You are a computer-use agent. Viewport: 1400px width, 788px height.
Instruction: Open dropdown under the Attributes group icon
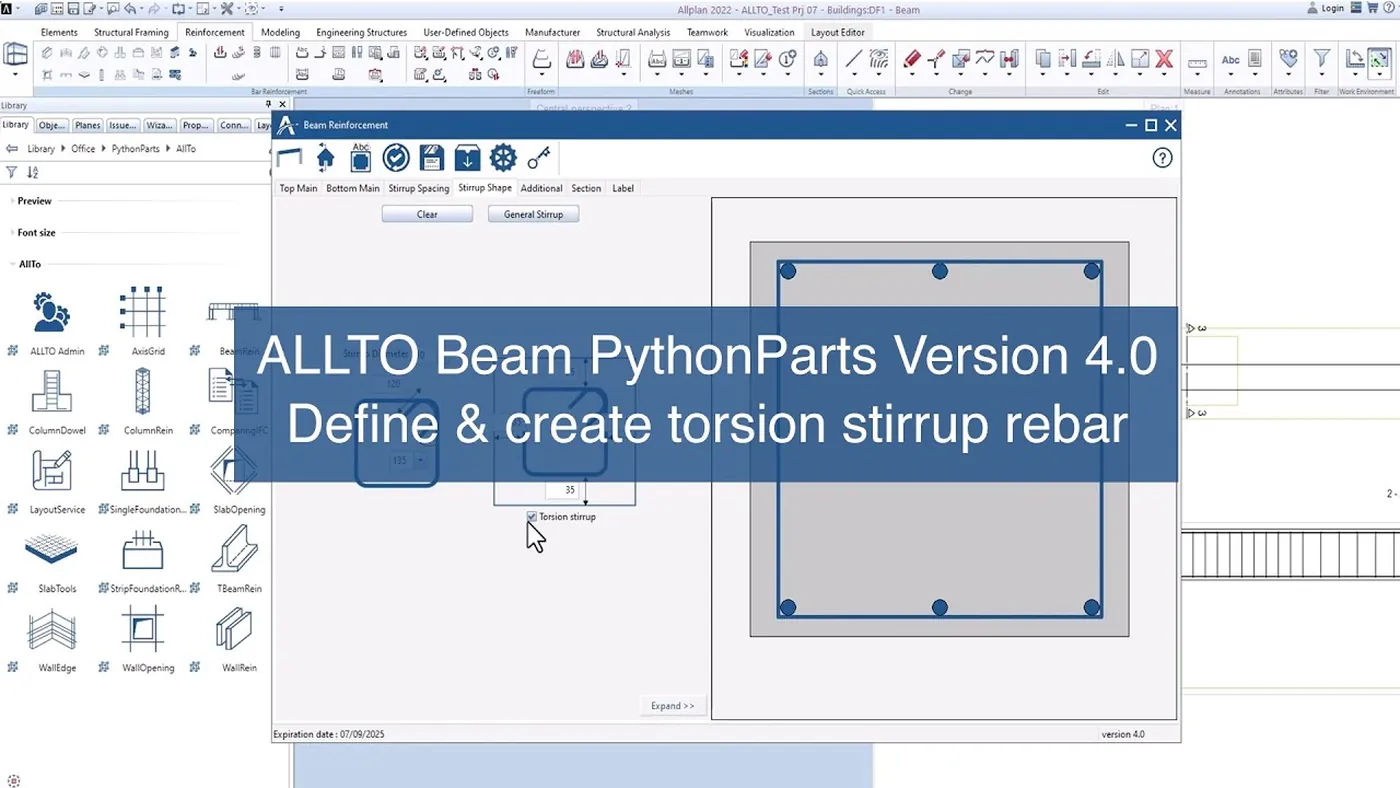pyautogui.click(x=1288, y=75)
